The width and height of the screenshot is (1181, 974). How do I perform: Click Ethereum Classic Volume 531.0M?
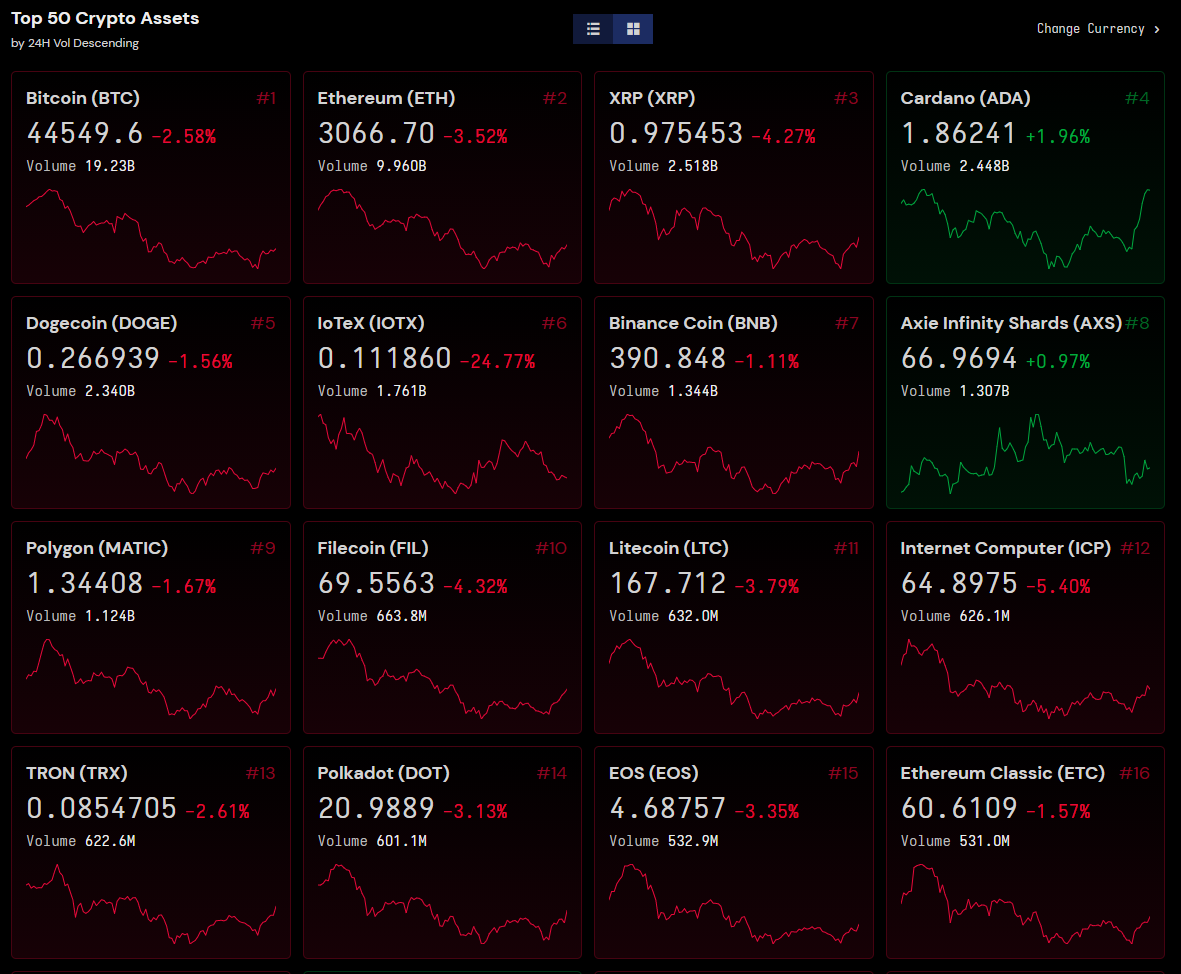(x=955, y=841)
